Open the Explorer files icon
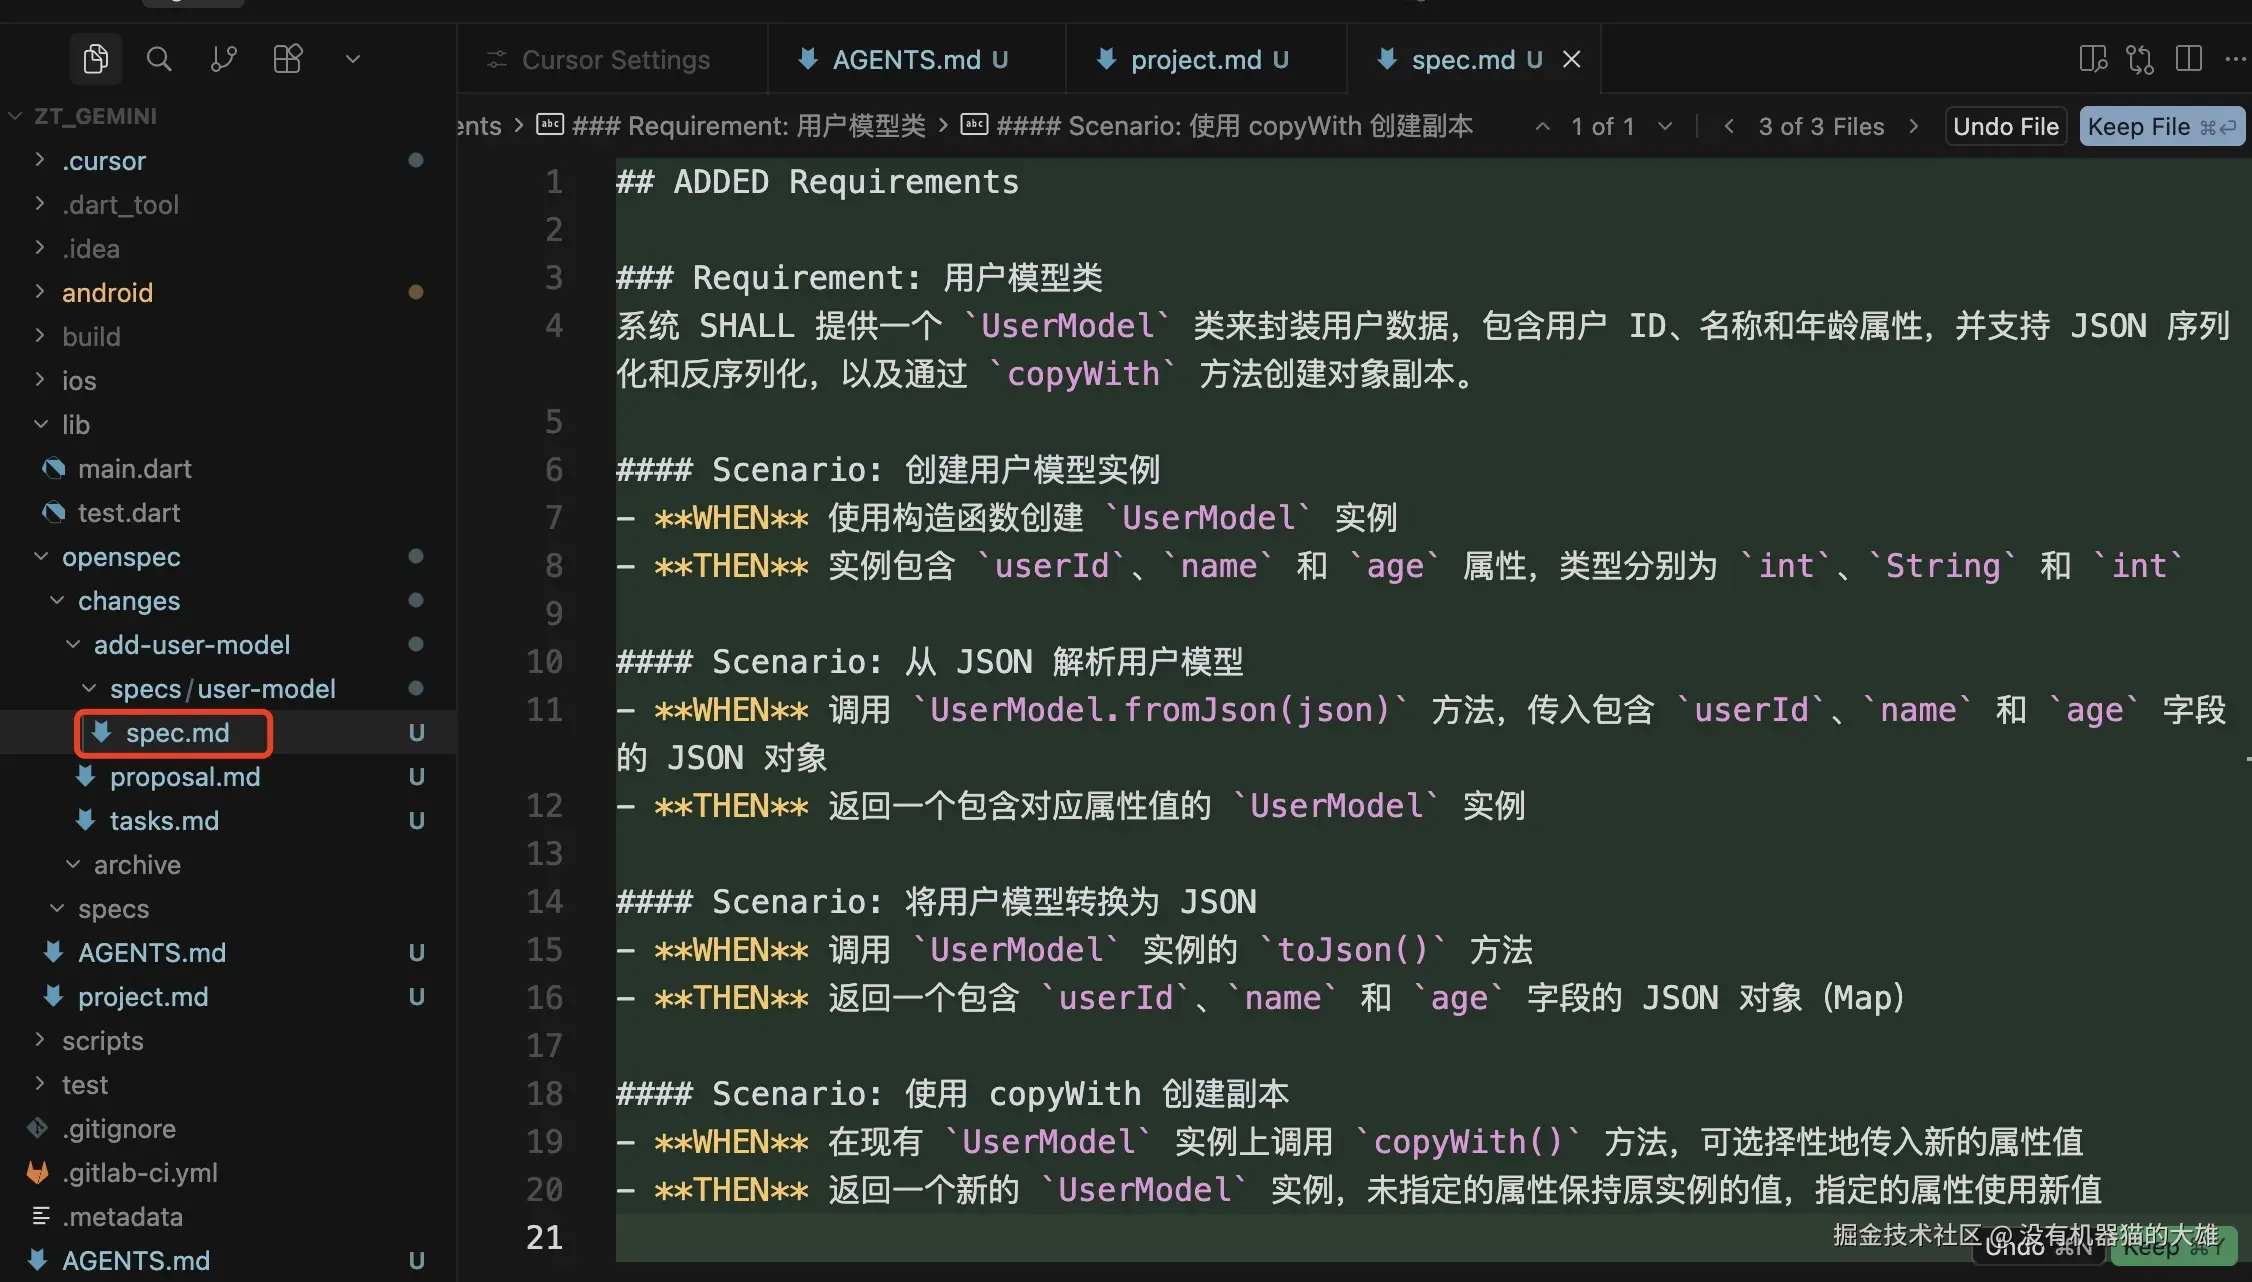2252x1282 pixels. coord(96,59)
